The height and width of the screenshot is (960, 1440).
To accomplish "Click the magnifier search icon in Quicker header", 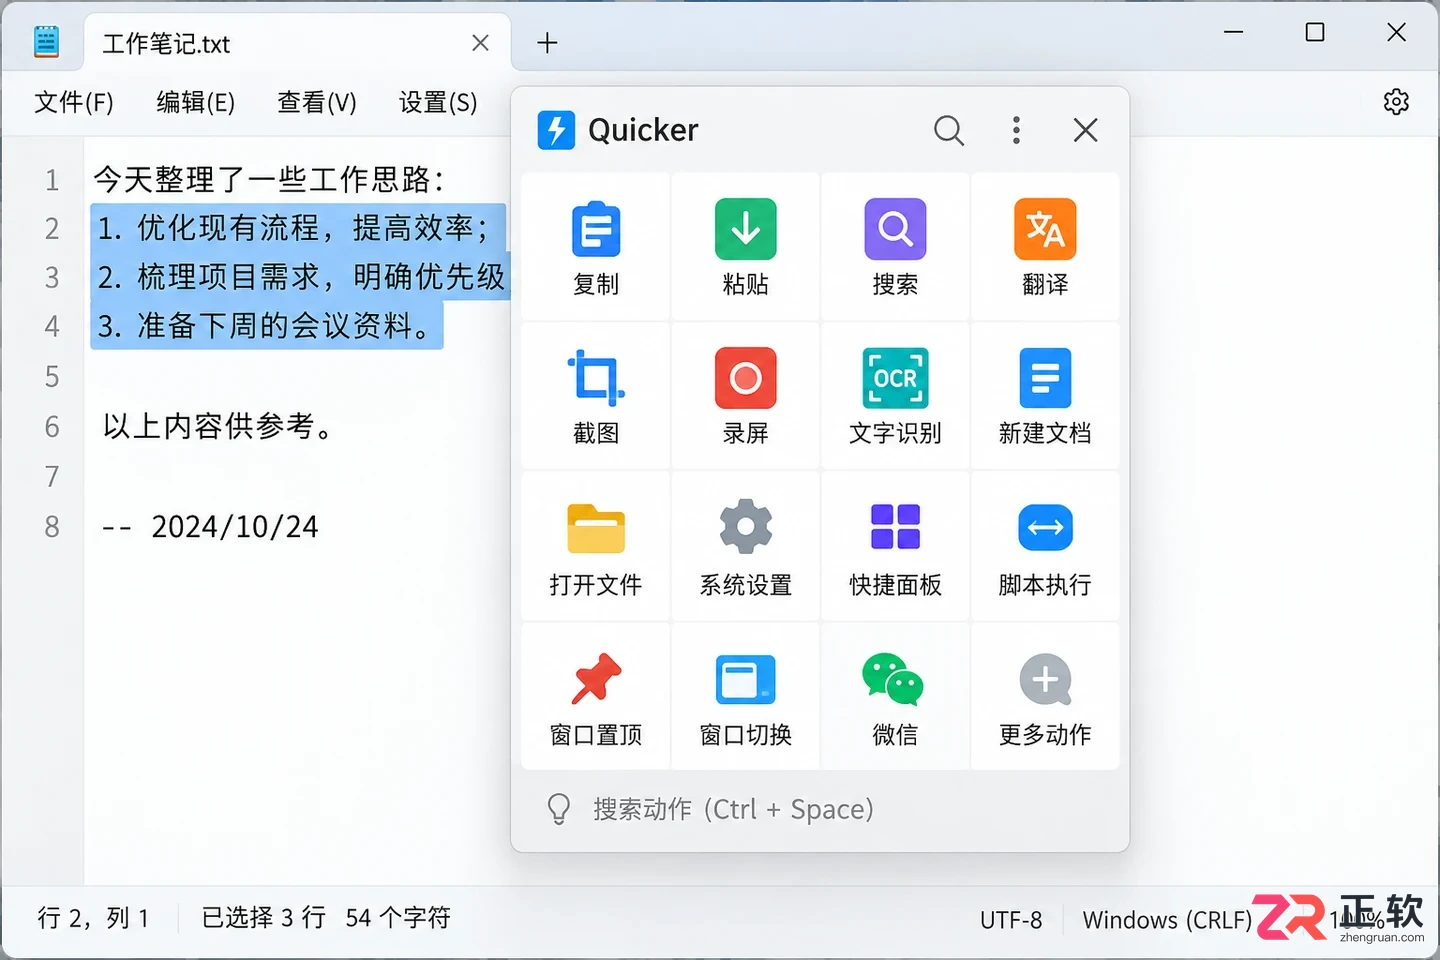I will point(949,130).
